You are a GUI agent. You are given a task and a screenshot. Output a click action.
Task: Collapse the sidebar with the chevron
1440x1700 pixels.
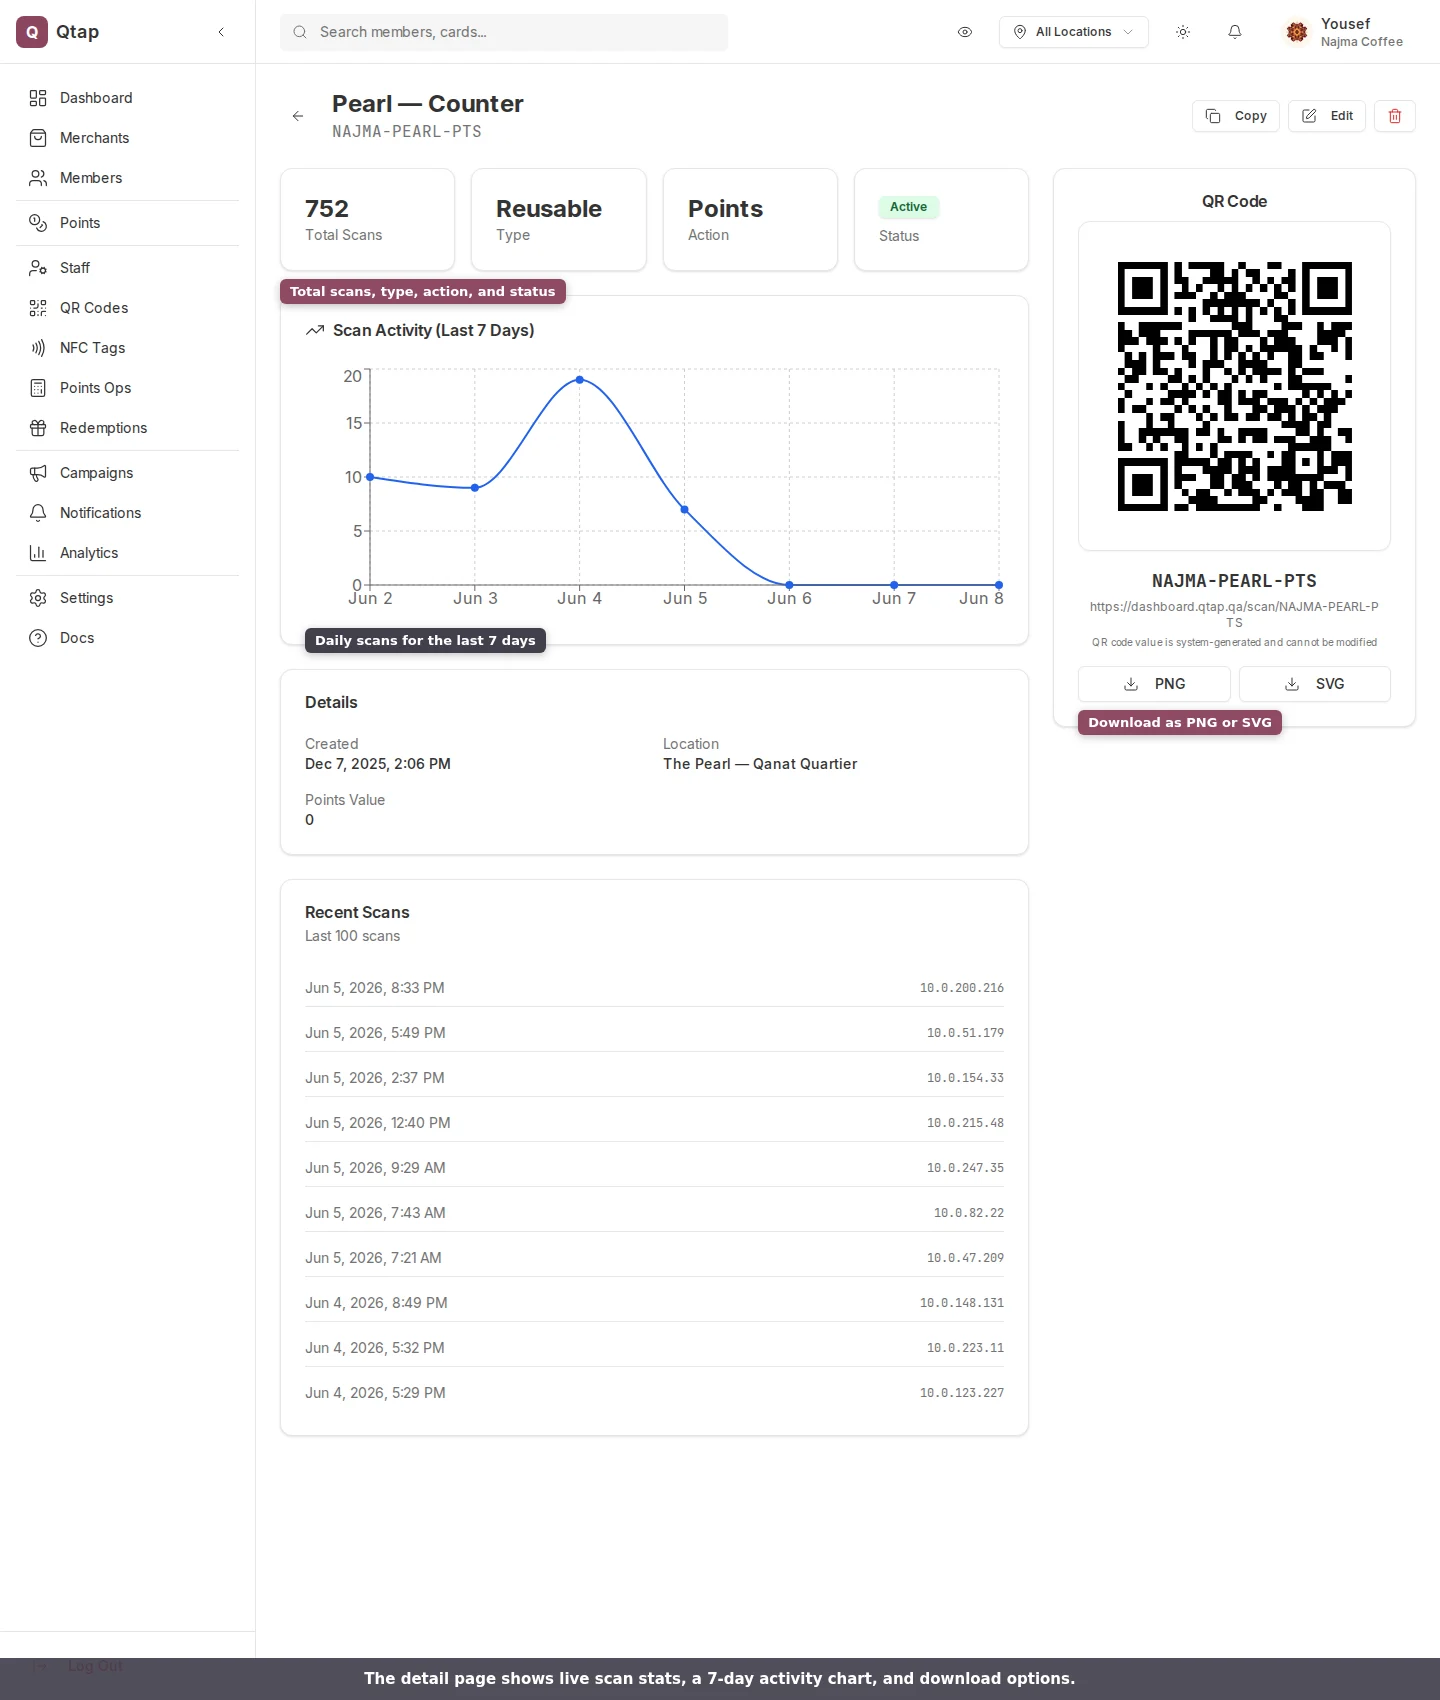click(x=221, y=32)
